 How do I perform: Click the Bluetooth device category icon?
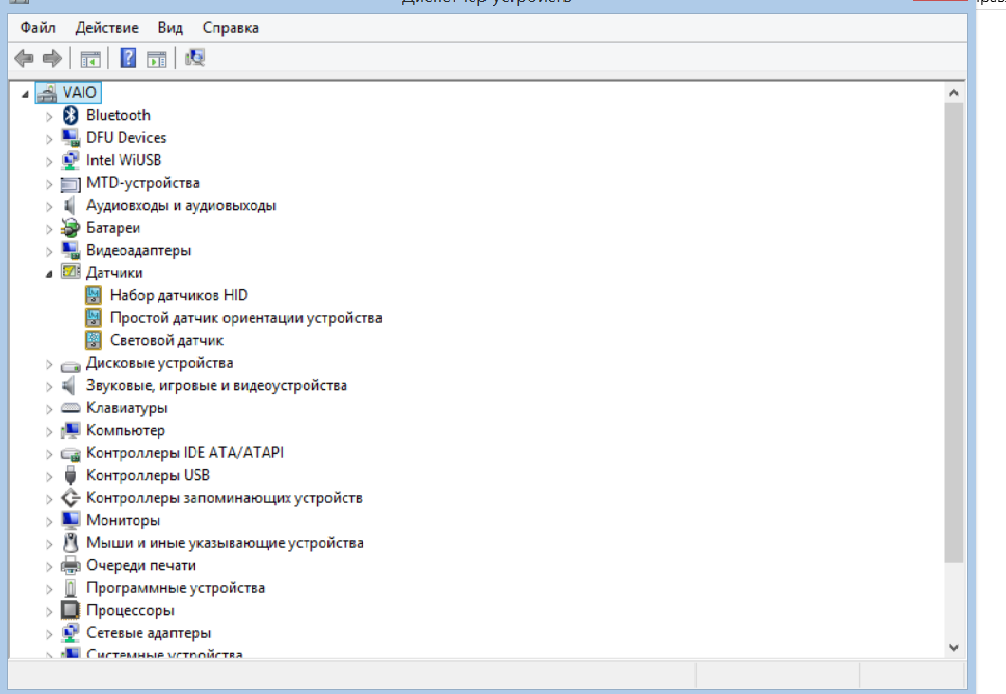(x=70, y=115)
